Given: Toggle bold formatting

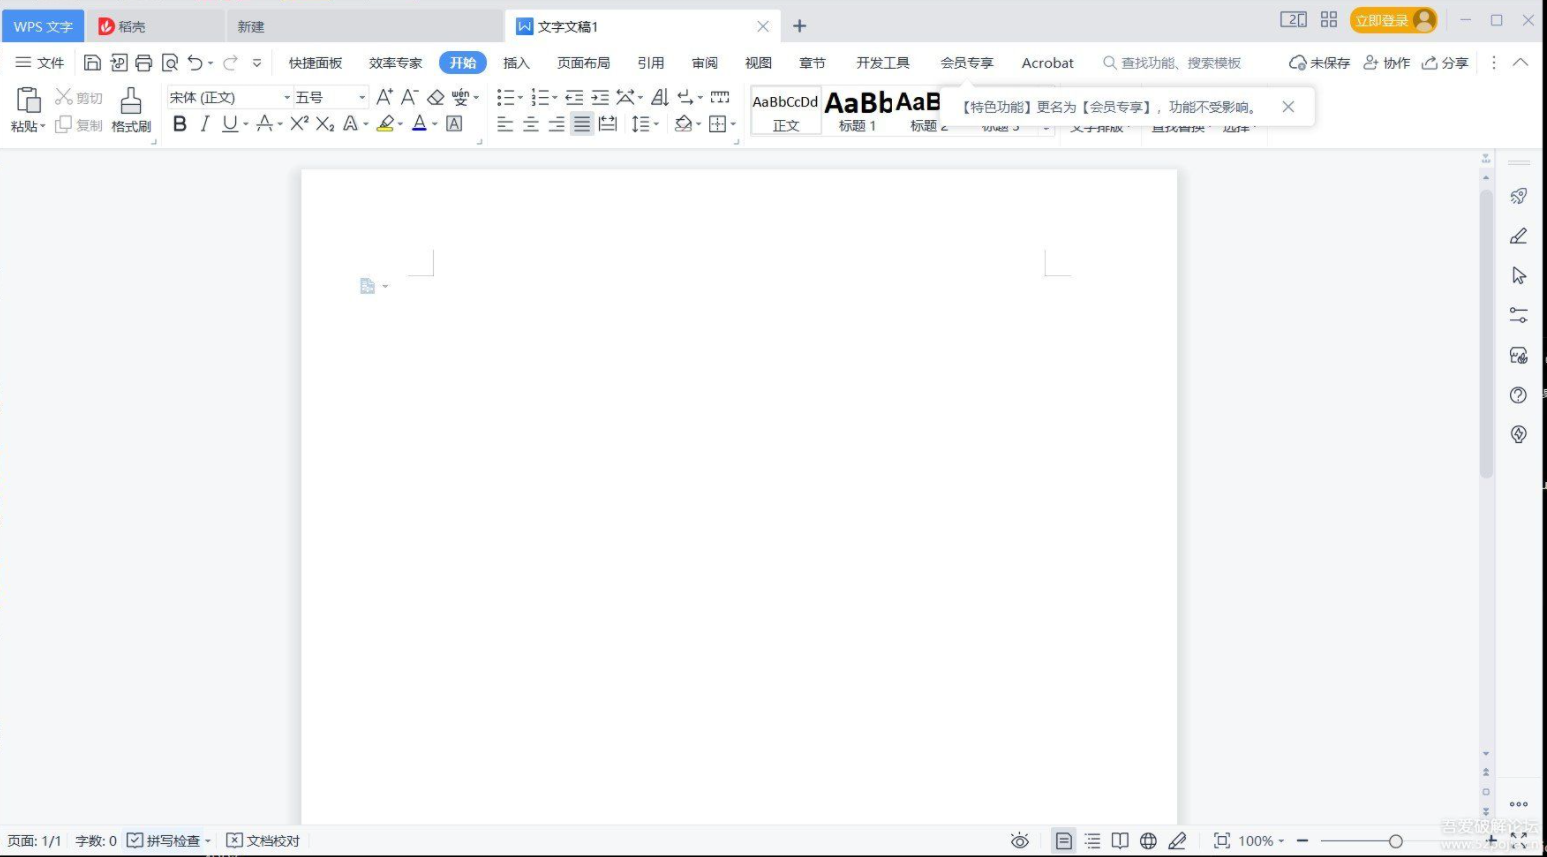Looking at the screenshot, I should click(x=180, y=124).
